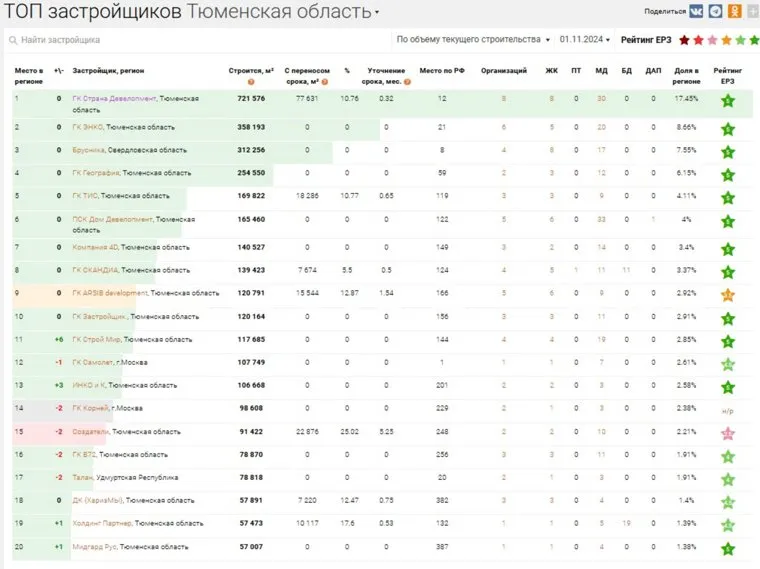Click green rating star for ГК Страна Девелопмент
760x569 pixels.
pyautogui.click(x=728, y=101)
